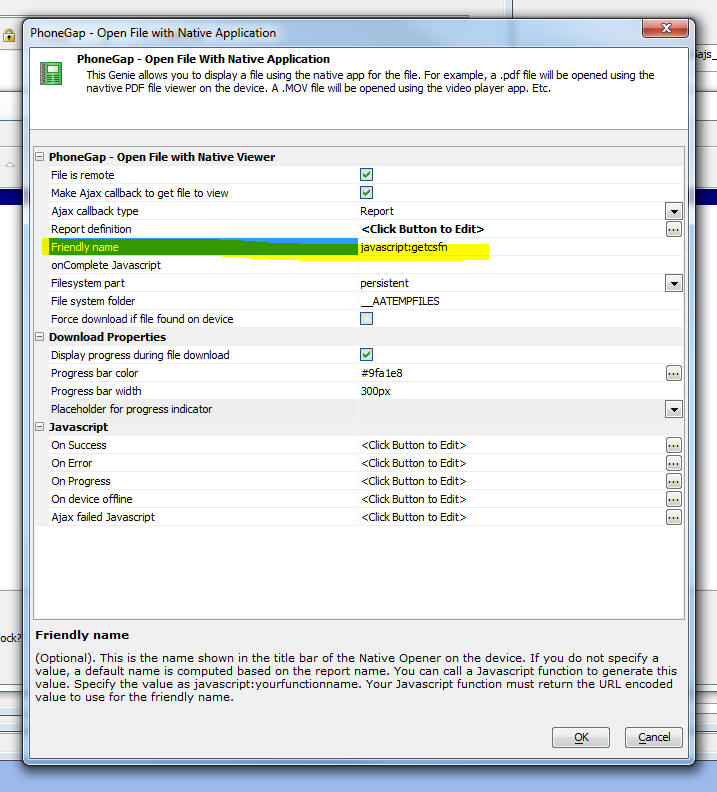Click the lock icon behind the dialog
The width and height of the screenshot is (717, 792).
point(9,36)
